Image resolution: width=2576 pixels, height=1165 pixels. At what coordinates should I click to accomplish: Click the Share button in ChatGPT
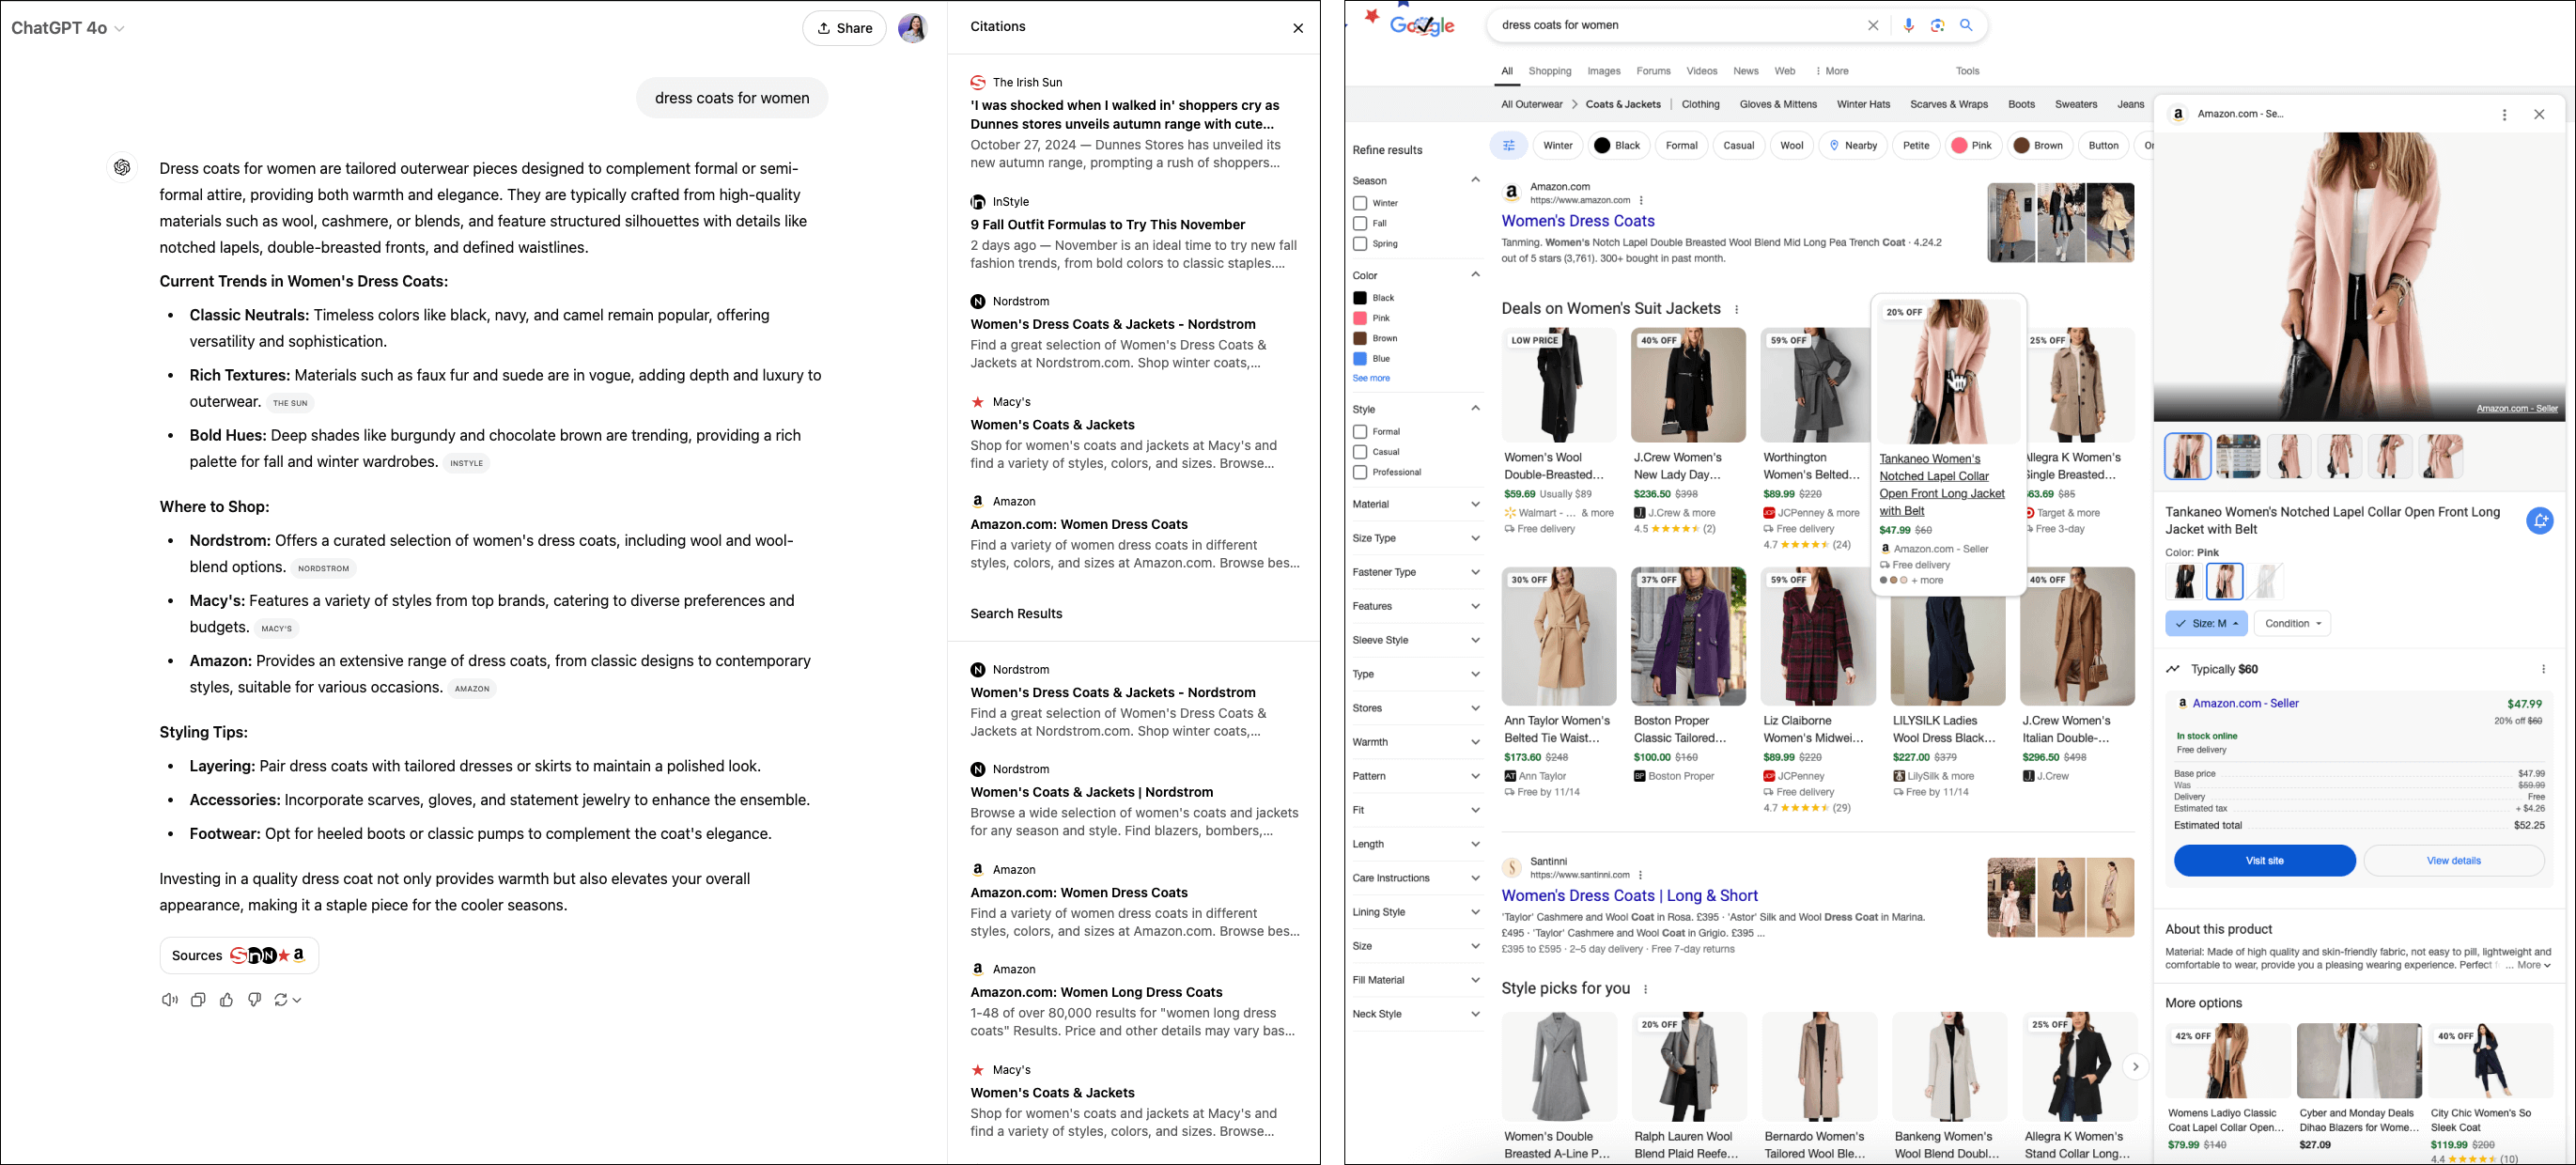[844, 28]
